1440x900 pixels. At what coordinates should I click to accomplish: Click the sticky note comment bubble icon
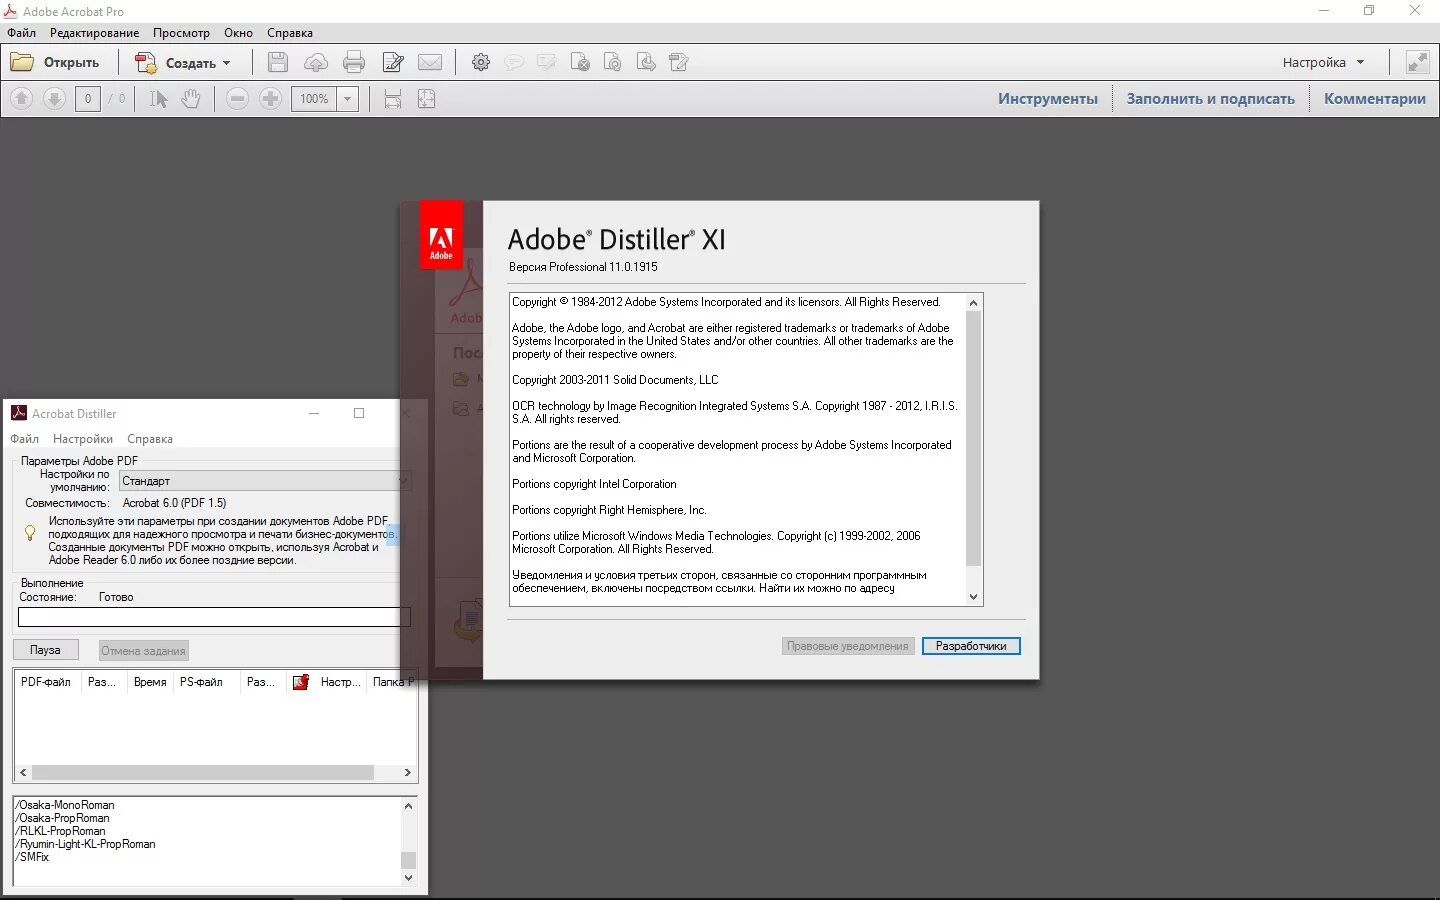(x=514, y=62)
